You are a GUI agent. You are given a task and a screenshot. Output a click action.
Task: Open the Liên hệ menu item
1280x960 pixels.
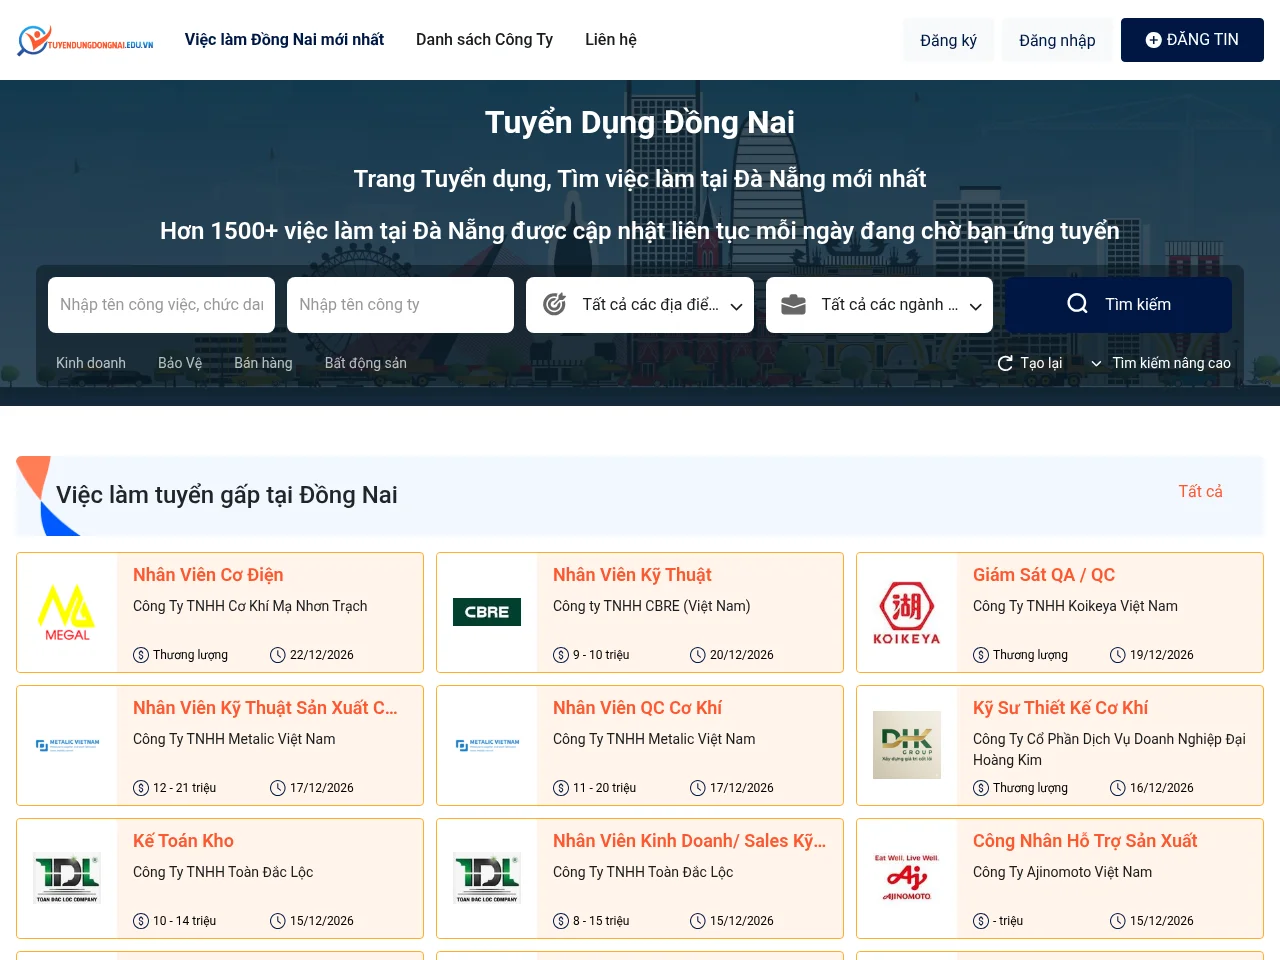coord(610,40)
